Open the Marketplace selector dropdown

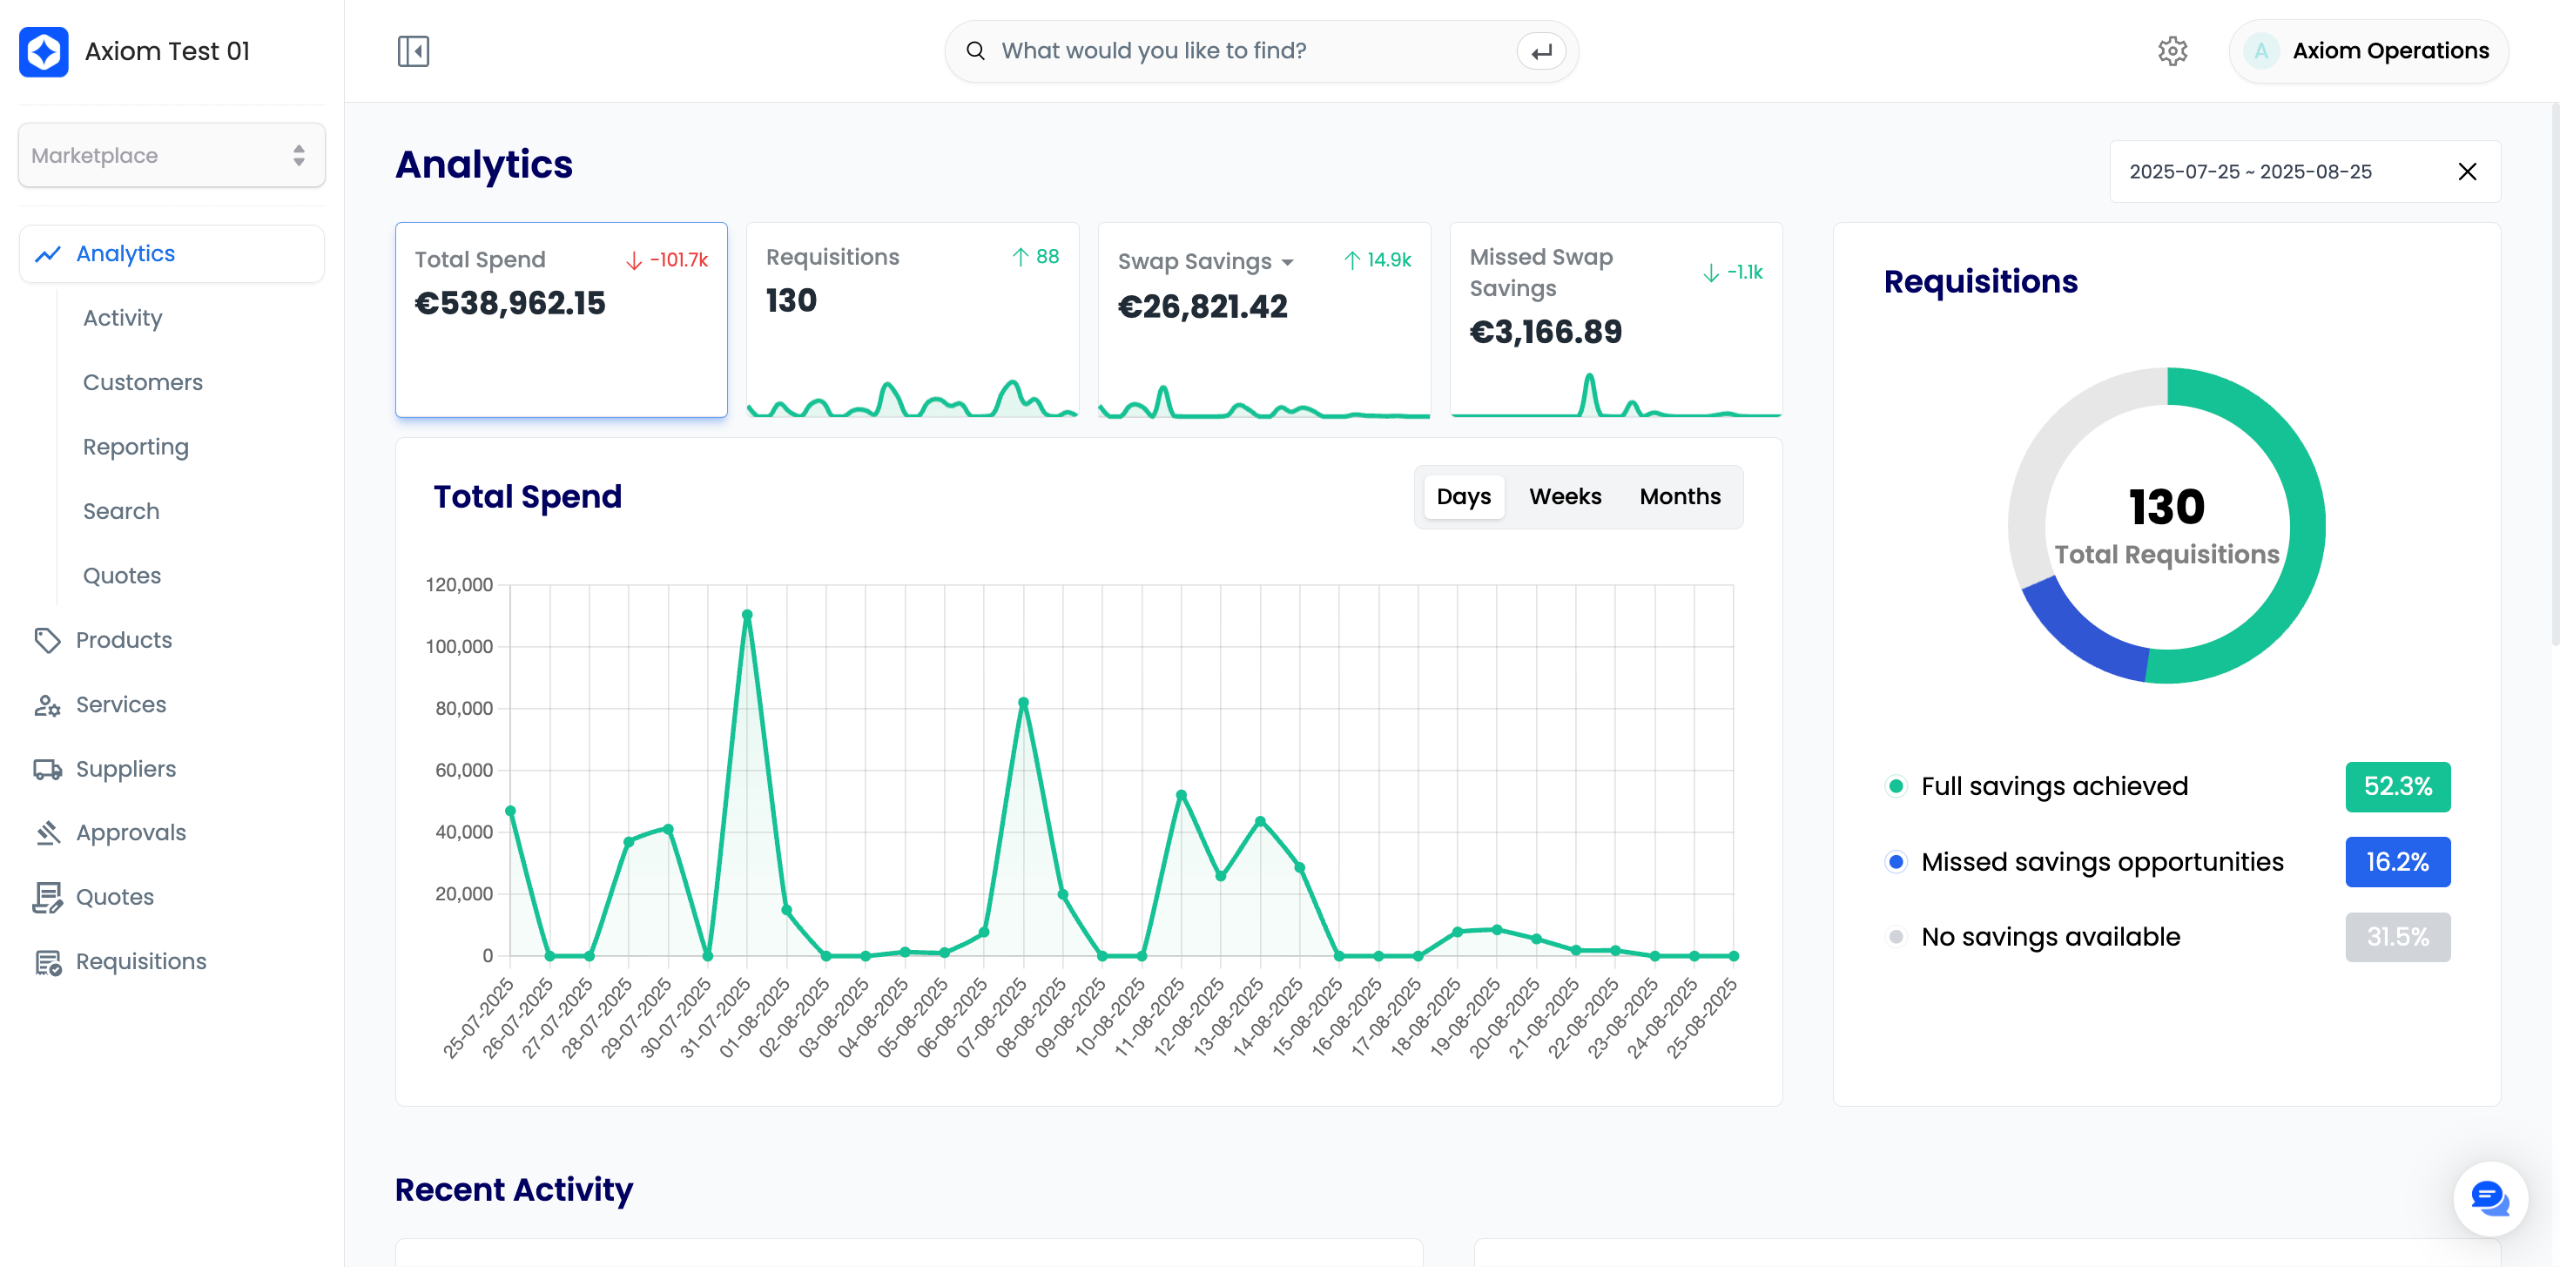171,155
